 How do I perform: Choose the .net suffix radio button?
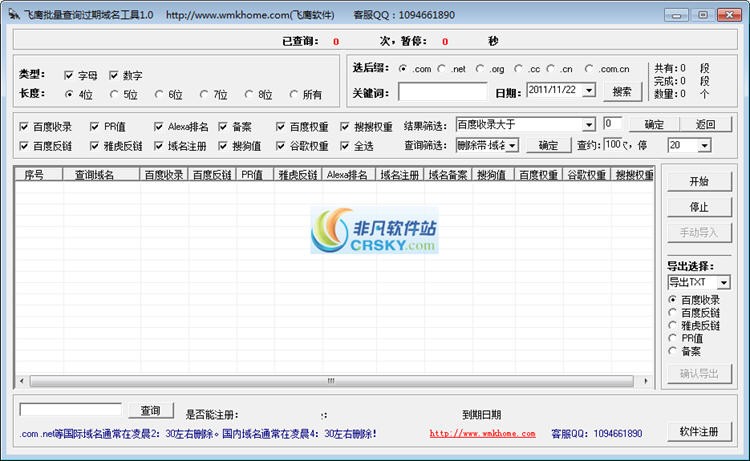click(441, 69)
